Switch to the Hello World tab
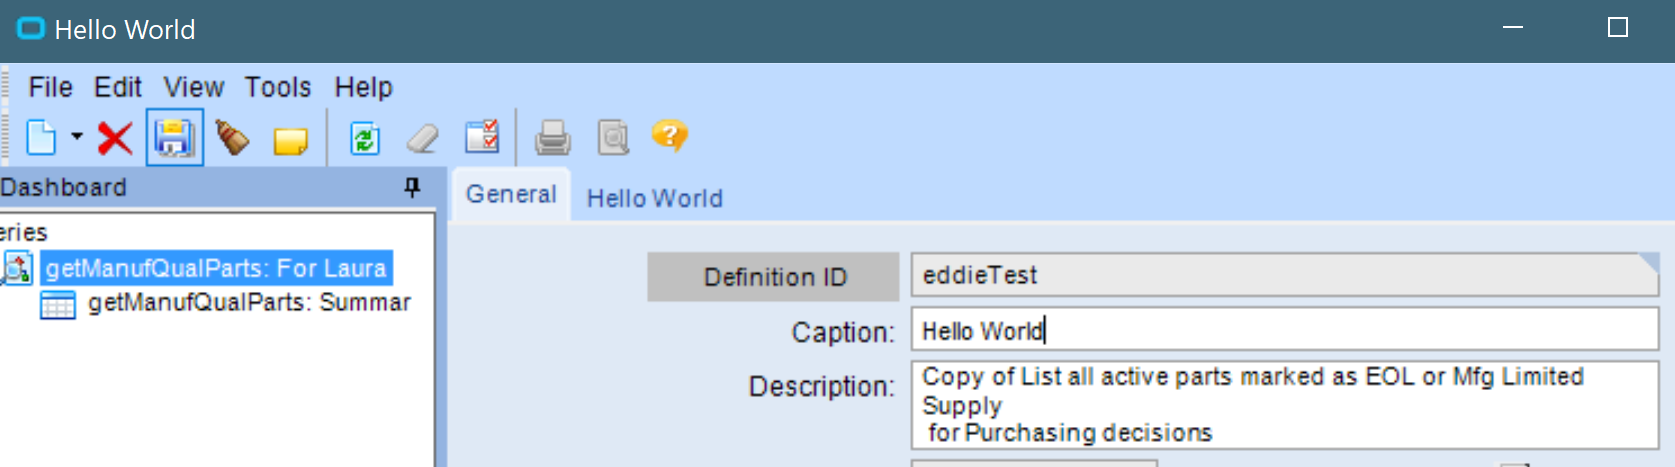This screenshot has width=1675, height=467. pos(654,198)
